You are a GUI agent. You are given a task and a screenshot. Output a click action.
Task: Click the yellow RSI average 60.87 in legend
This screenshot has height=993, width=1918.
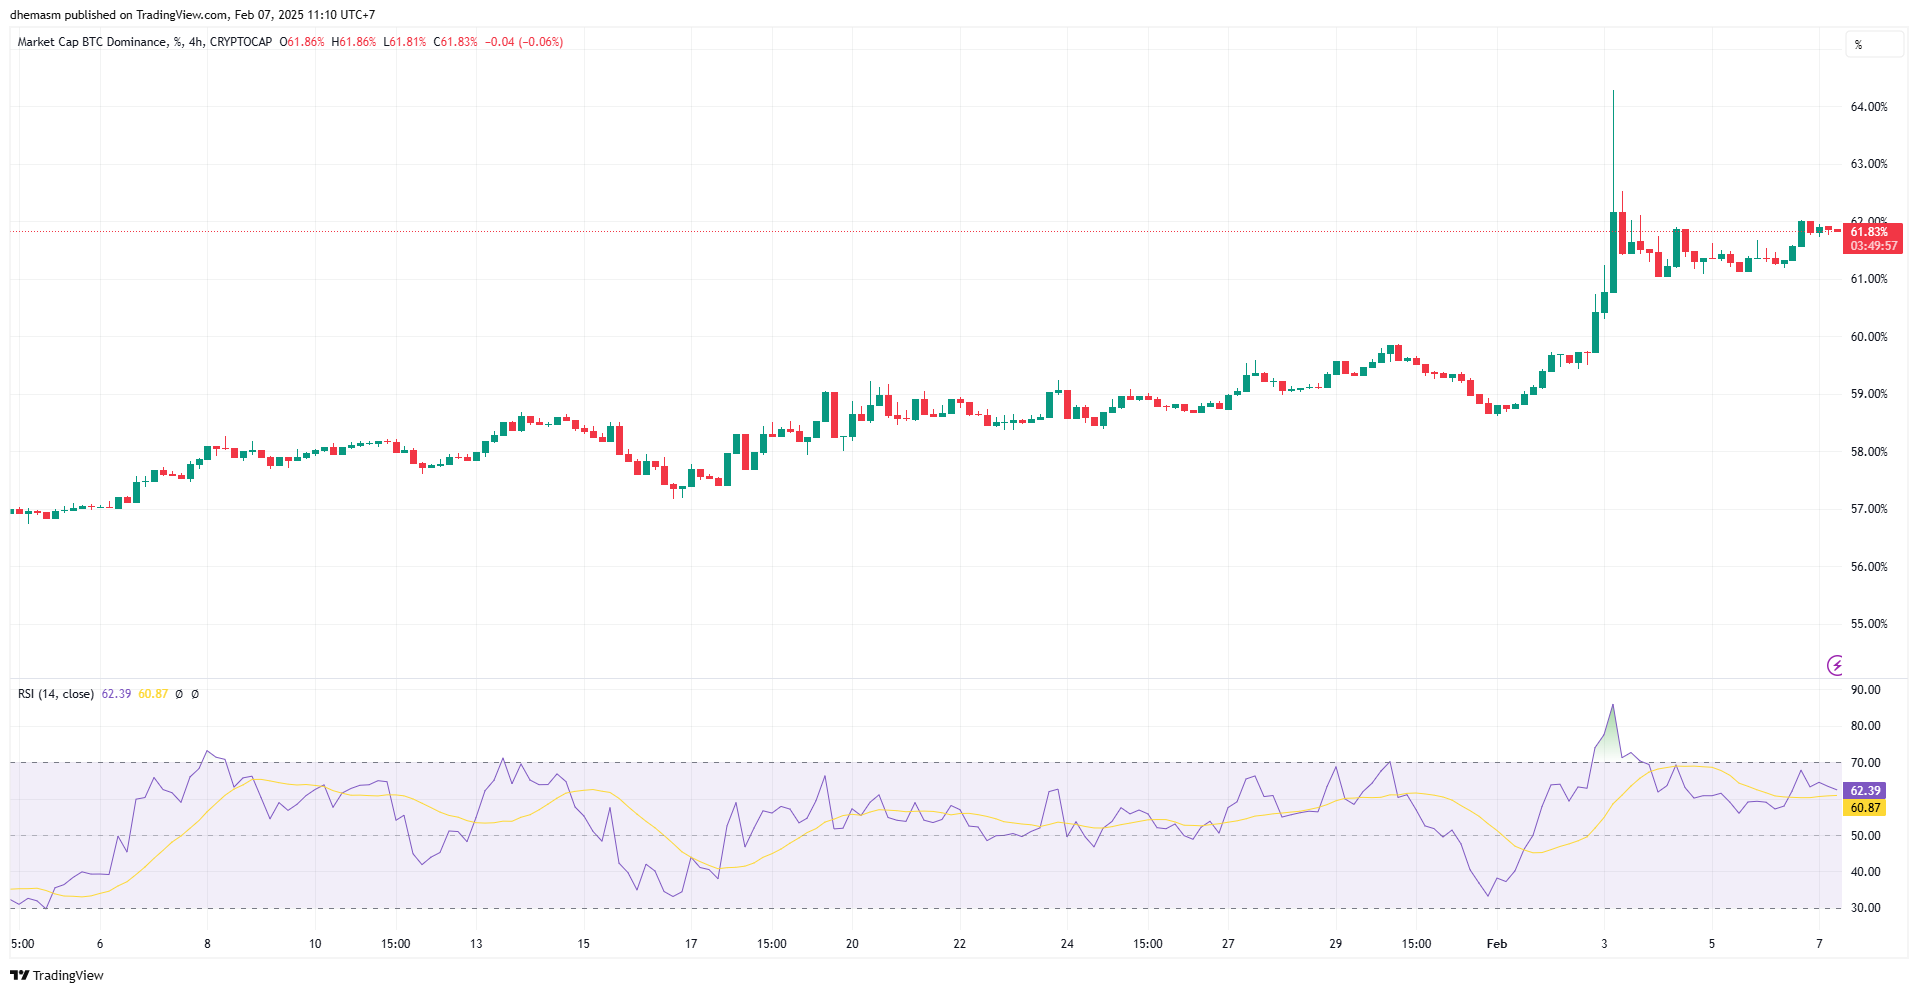coord(153,694)
